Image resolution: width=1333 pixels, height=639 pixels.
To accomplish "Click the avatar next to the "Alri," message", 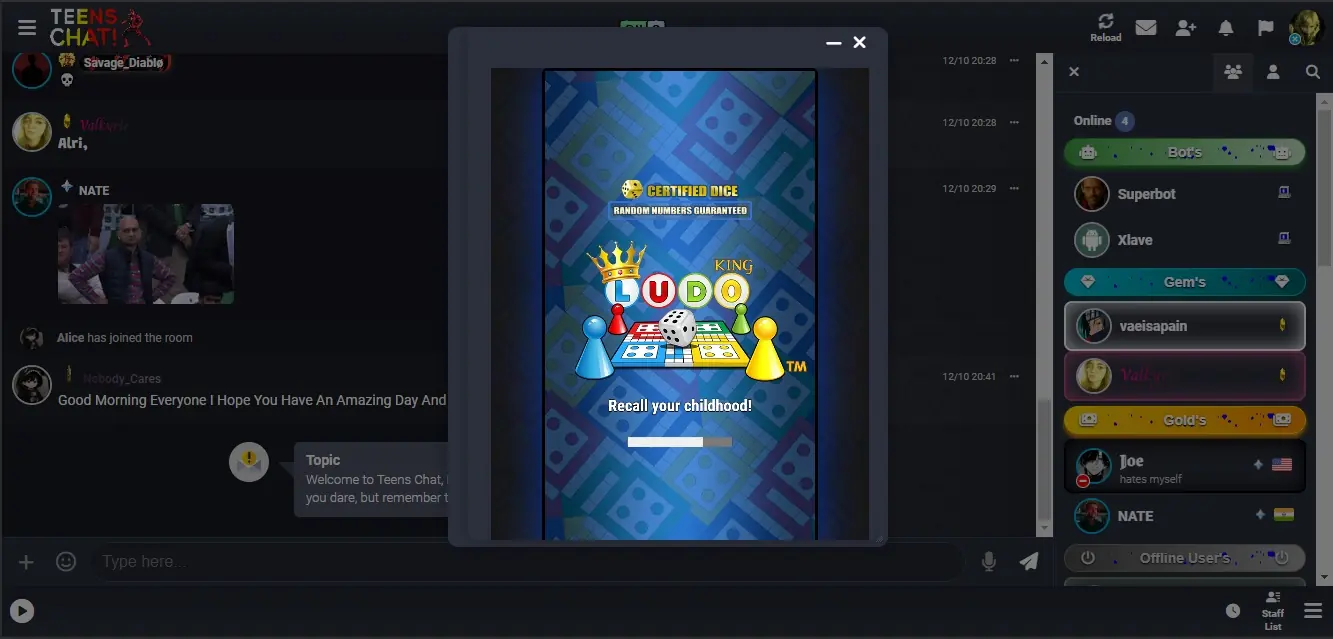I will (x=32, y=132).
